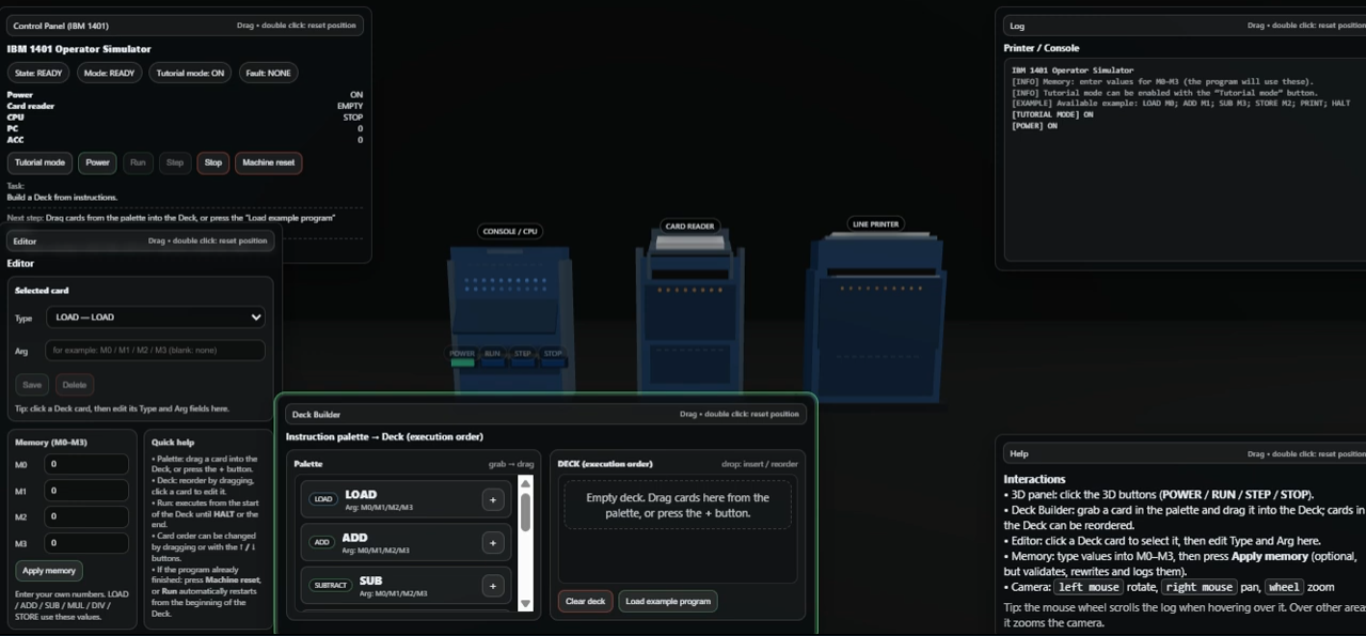The width and height of the screenshot is (1366, 636).
Task: Click the "Memory (M0–M3)" heading
Action: tap(51, 442)
